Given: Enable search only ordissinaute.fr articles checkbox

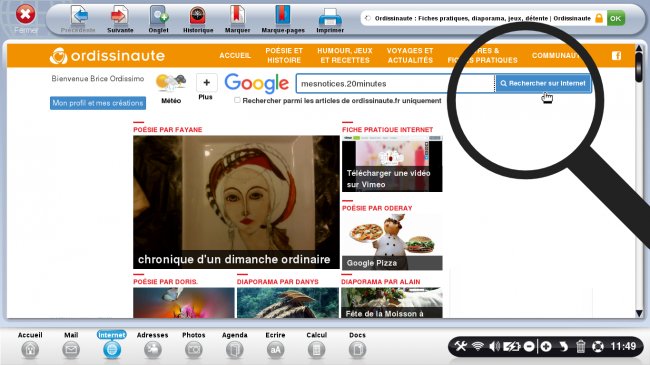Looking at the screenshot, I should click(x=237, y=100).
